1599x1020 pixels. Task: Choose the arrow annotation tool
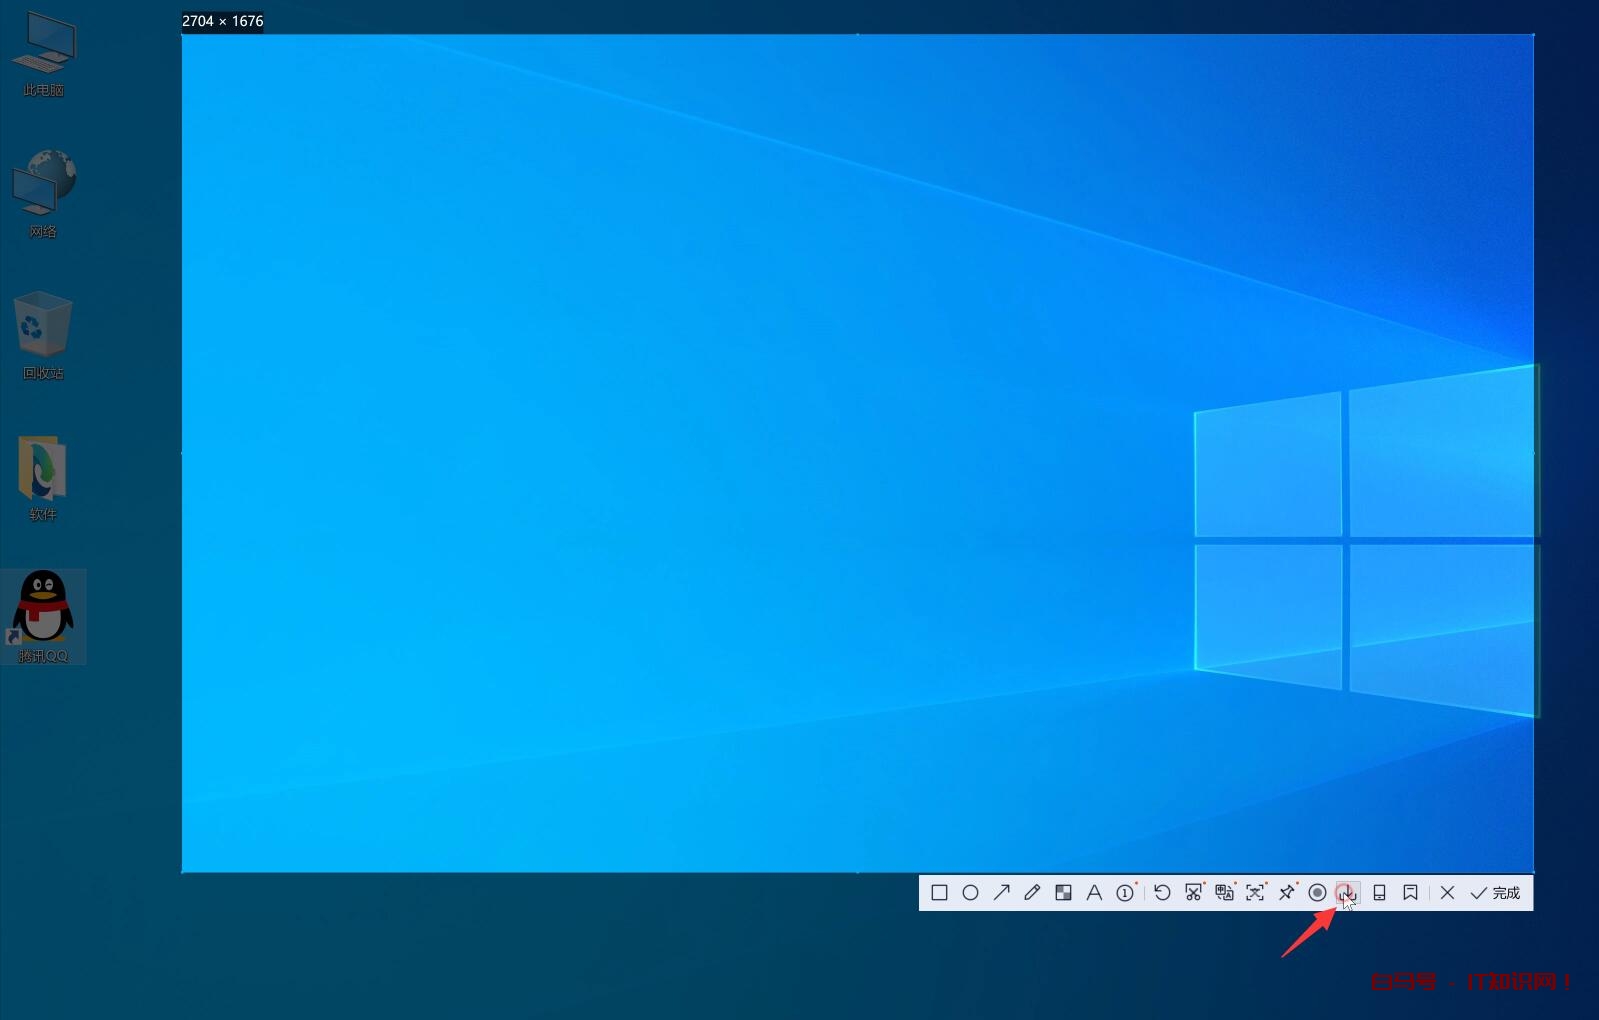(1001, 893)
